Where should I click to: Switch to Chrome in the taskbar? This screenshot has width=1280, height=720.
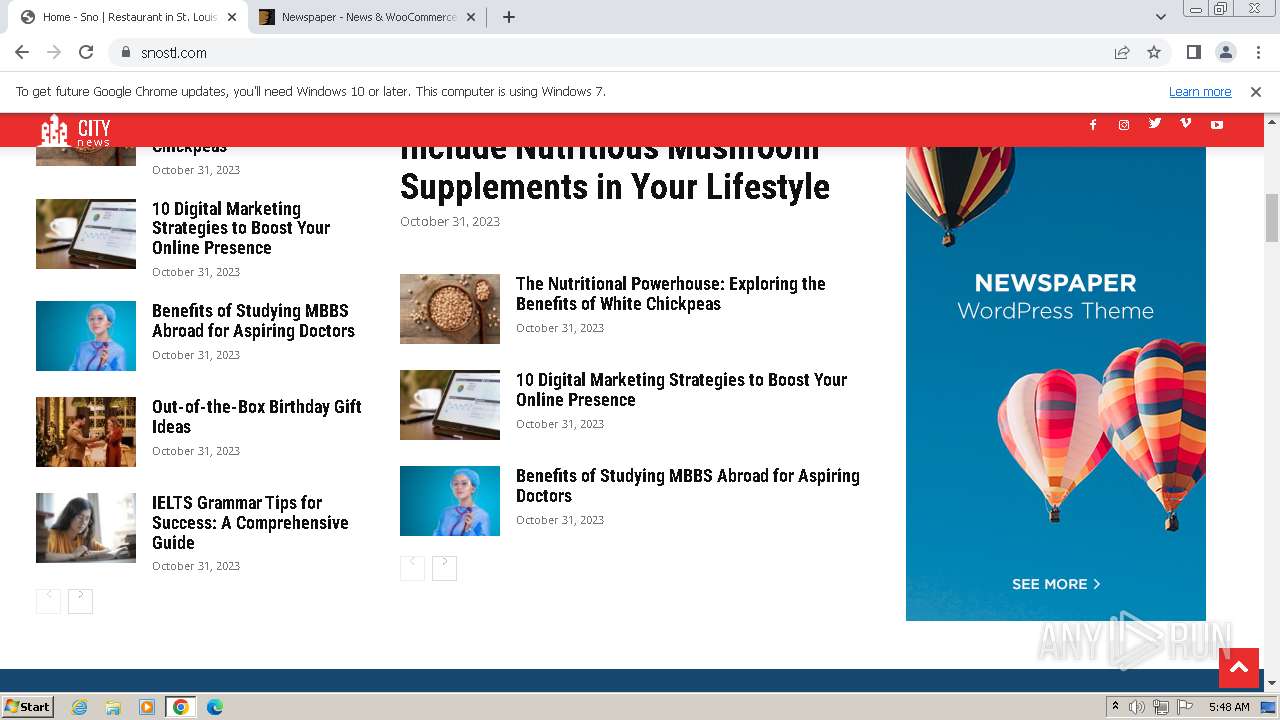click(181, 707)
